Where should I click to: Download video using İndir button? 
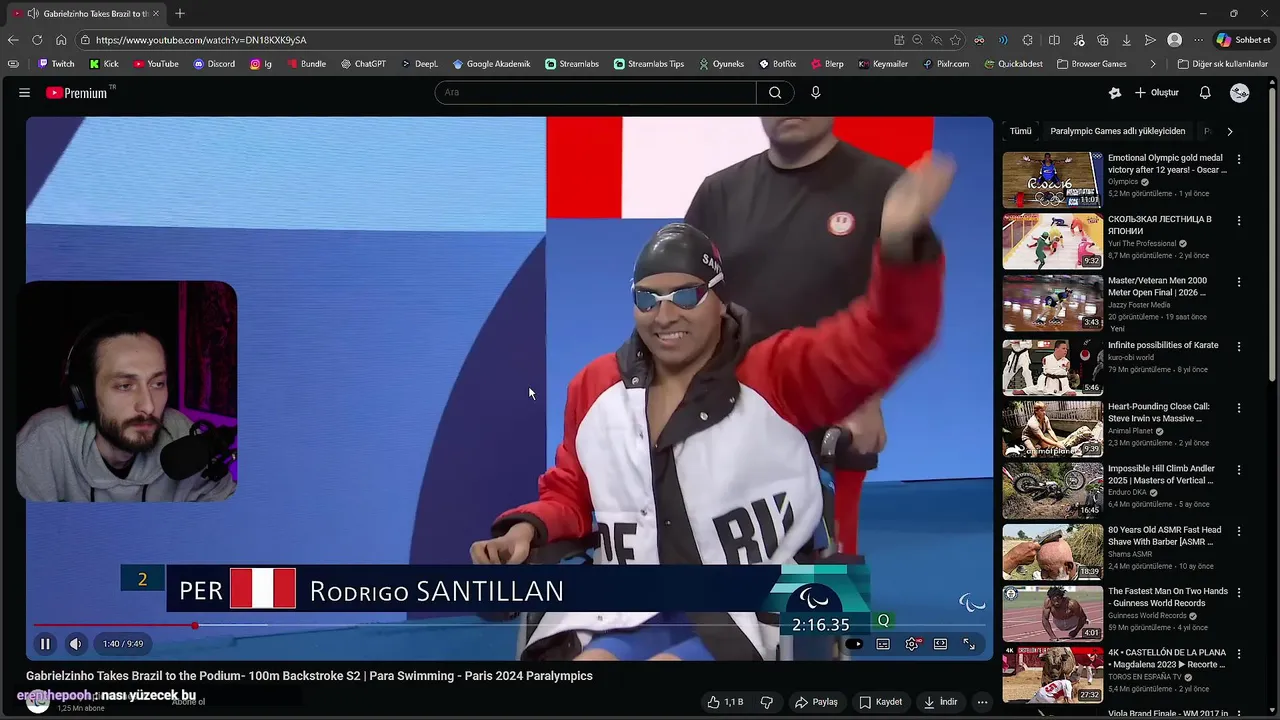pos(942,702)
